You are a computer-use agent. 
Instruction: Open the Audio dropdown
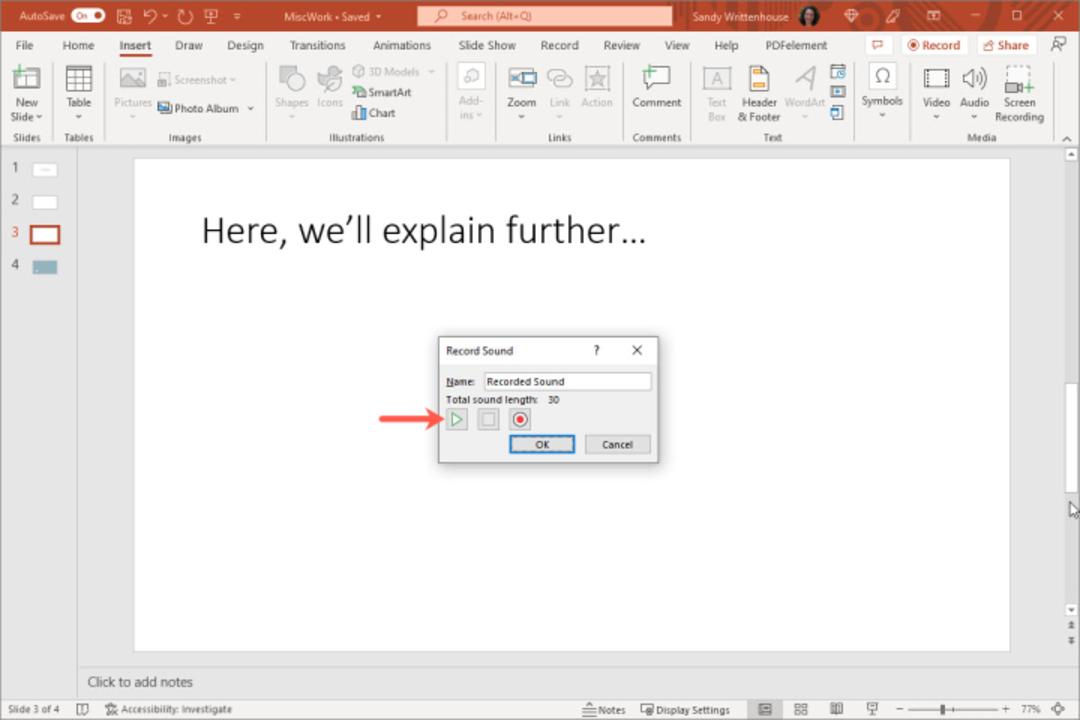coord(974,116)
